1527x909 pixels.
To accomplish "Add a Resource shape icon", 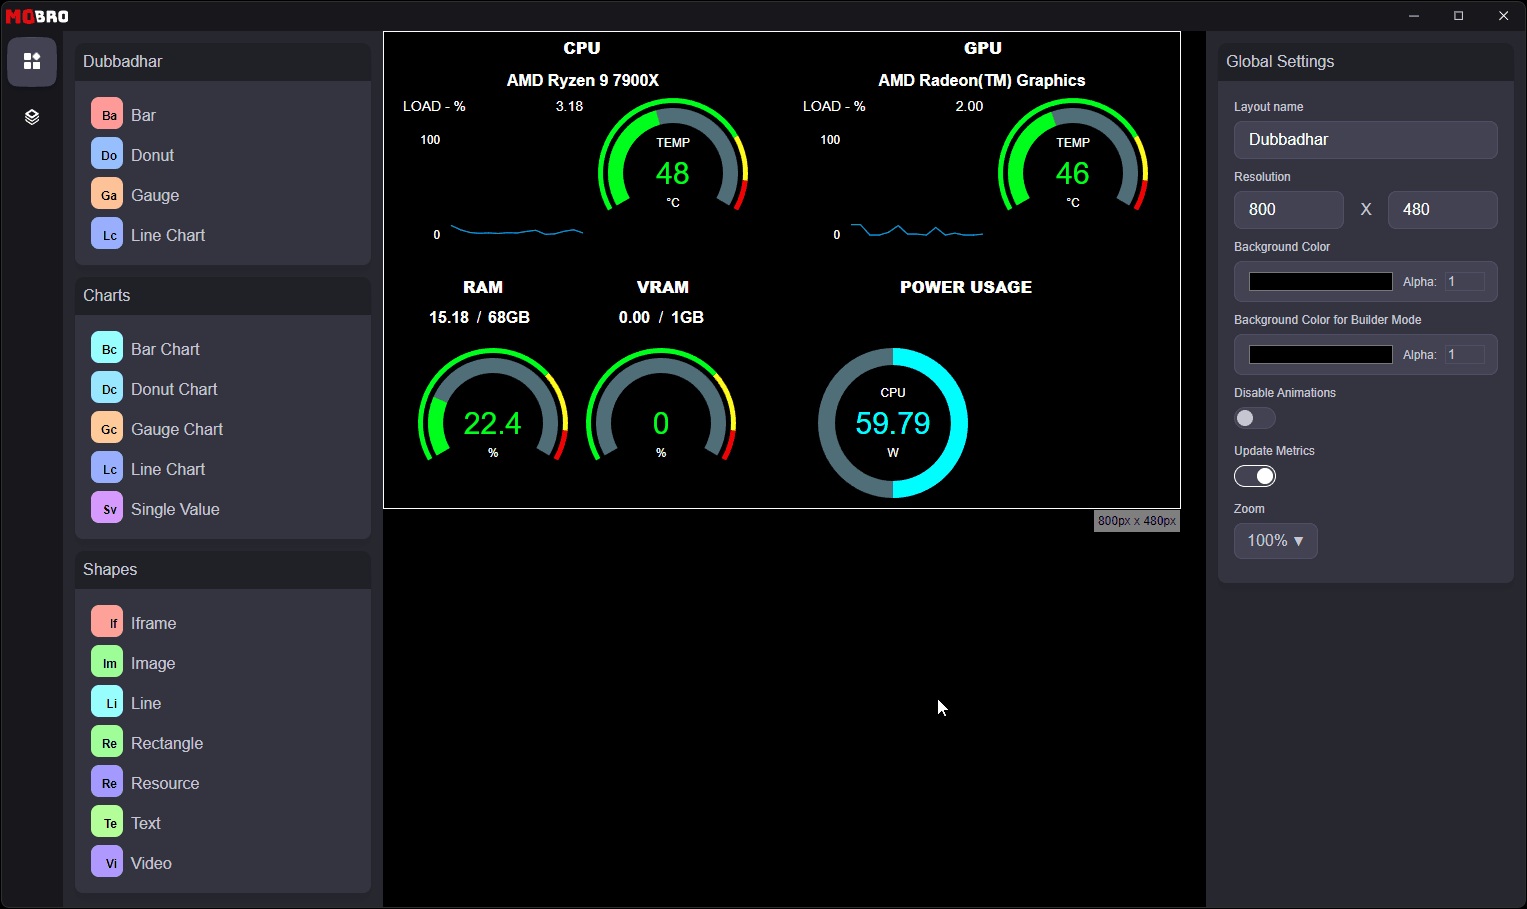I will tap(107, 783).
